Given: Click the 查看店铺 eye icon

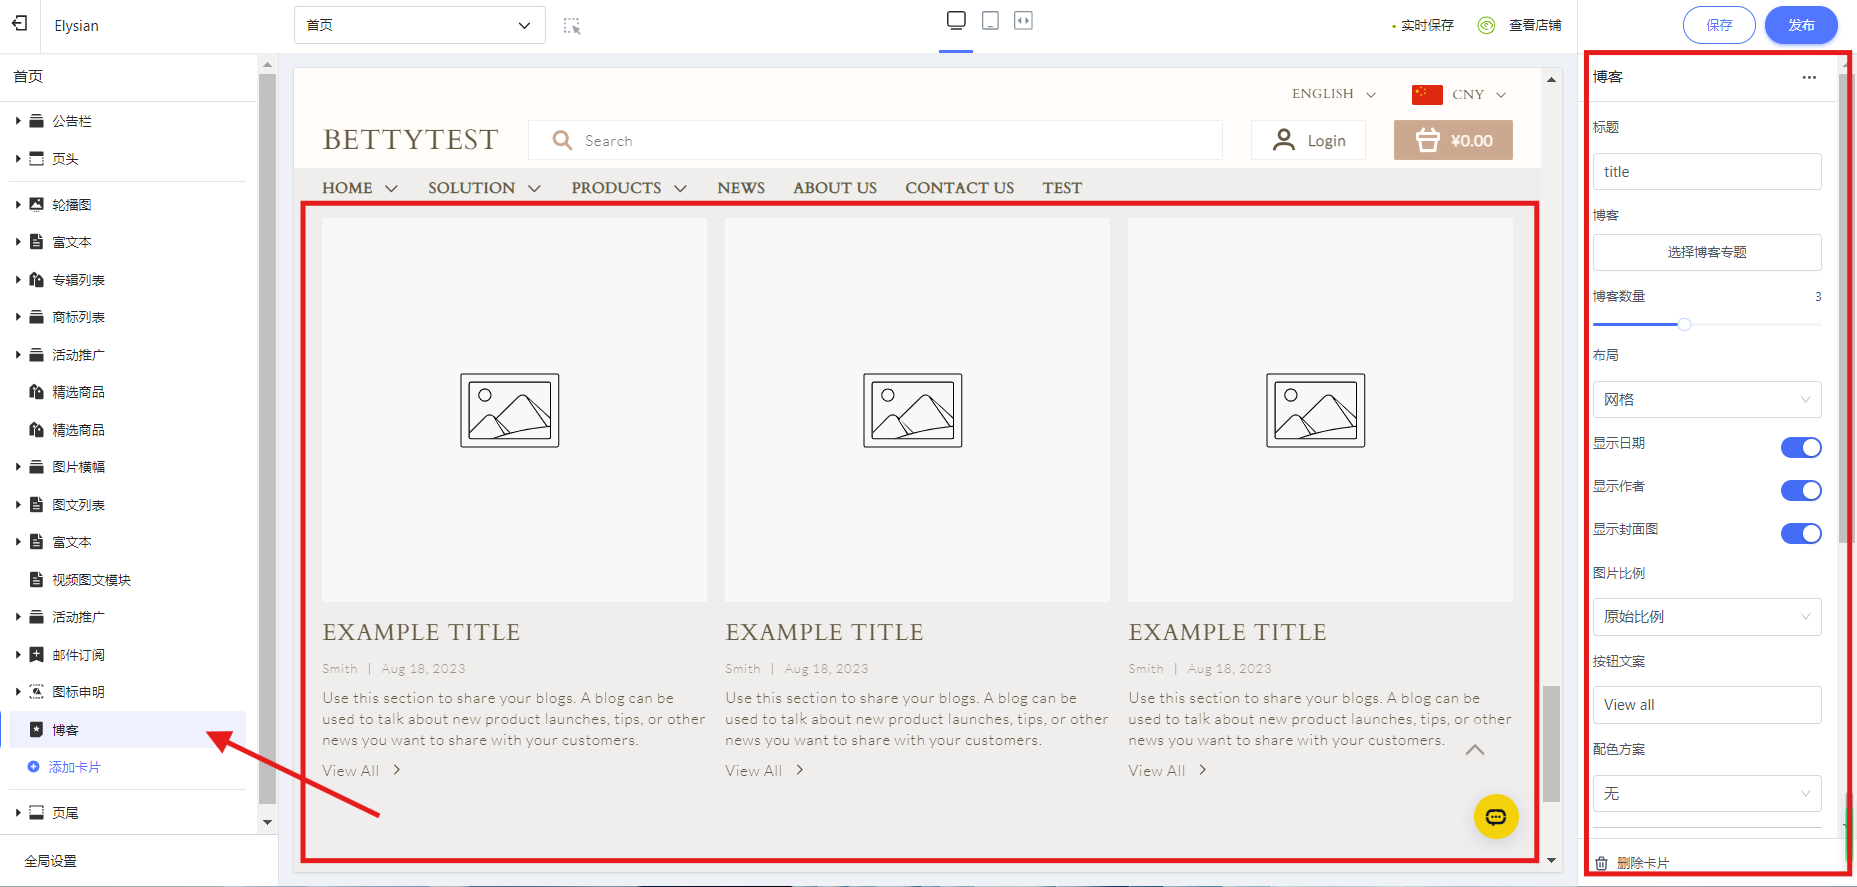Looking at the screenshot, I should [x=1487, y=25].
